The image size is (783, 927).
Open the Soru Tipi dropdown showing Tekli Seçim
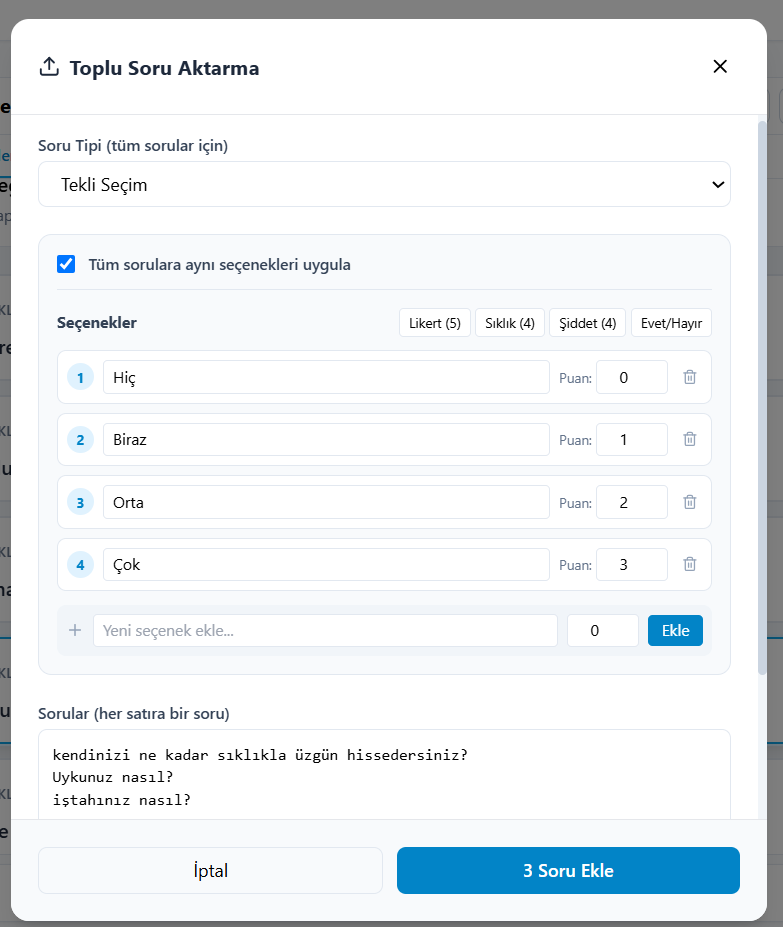click(384, 184)
